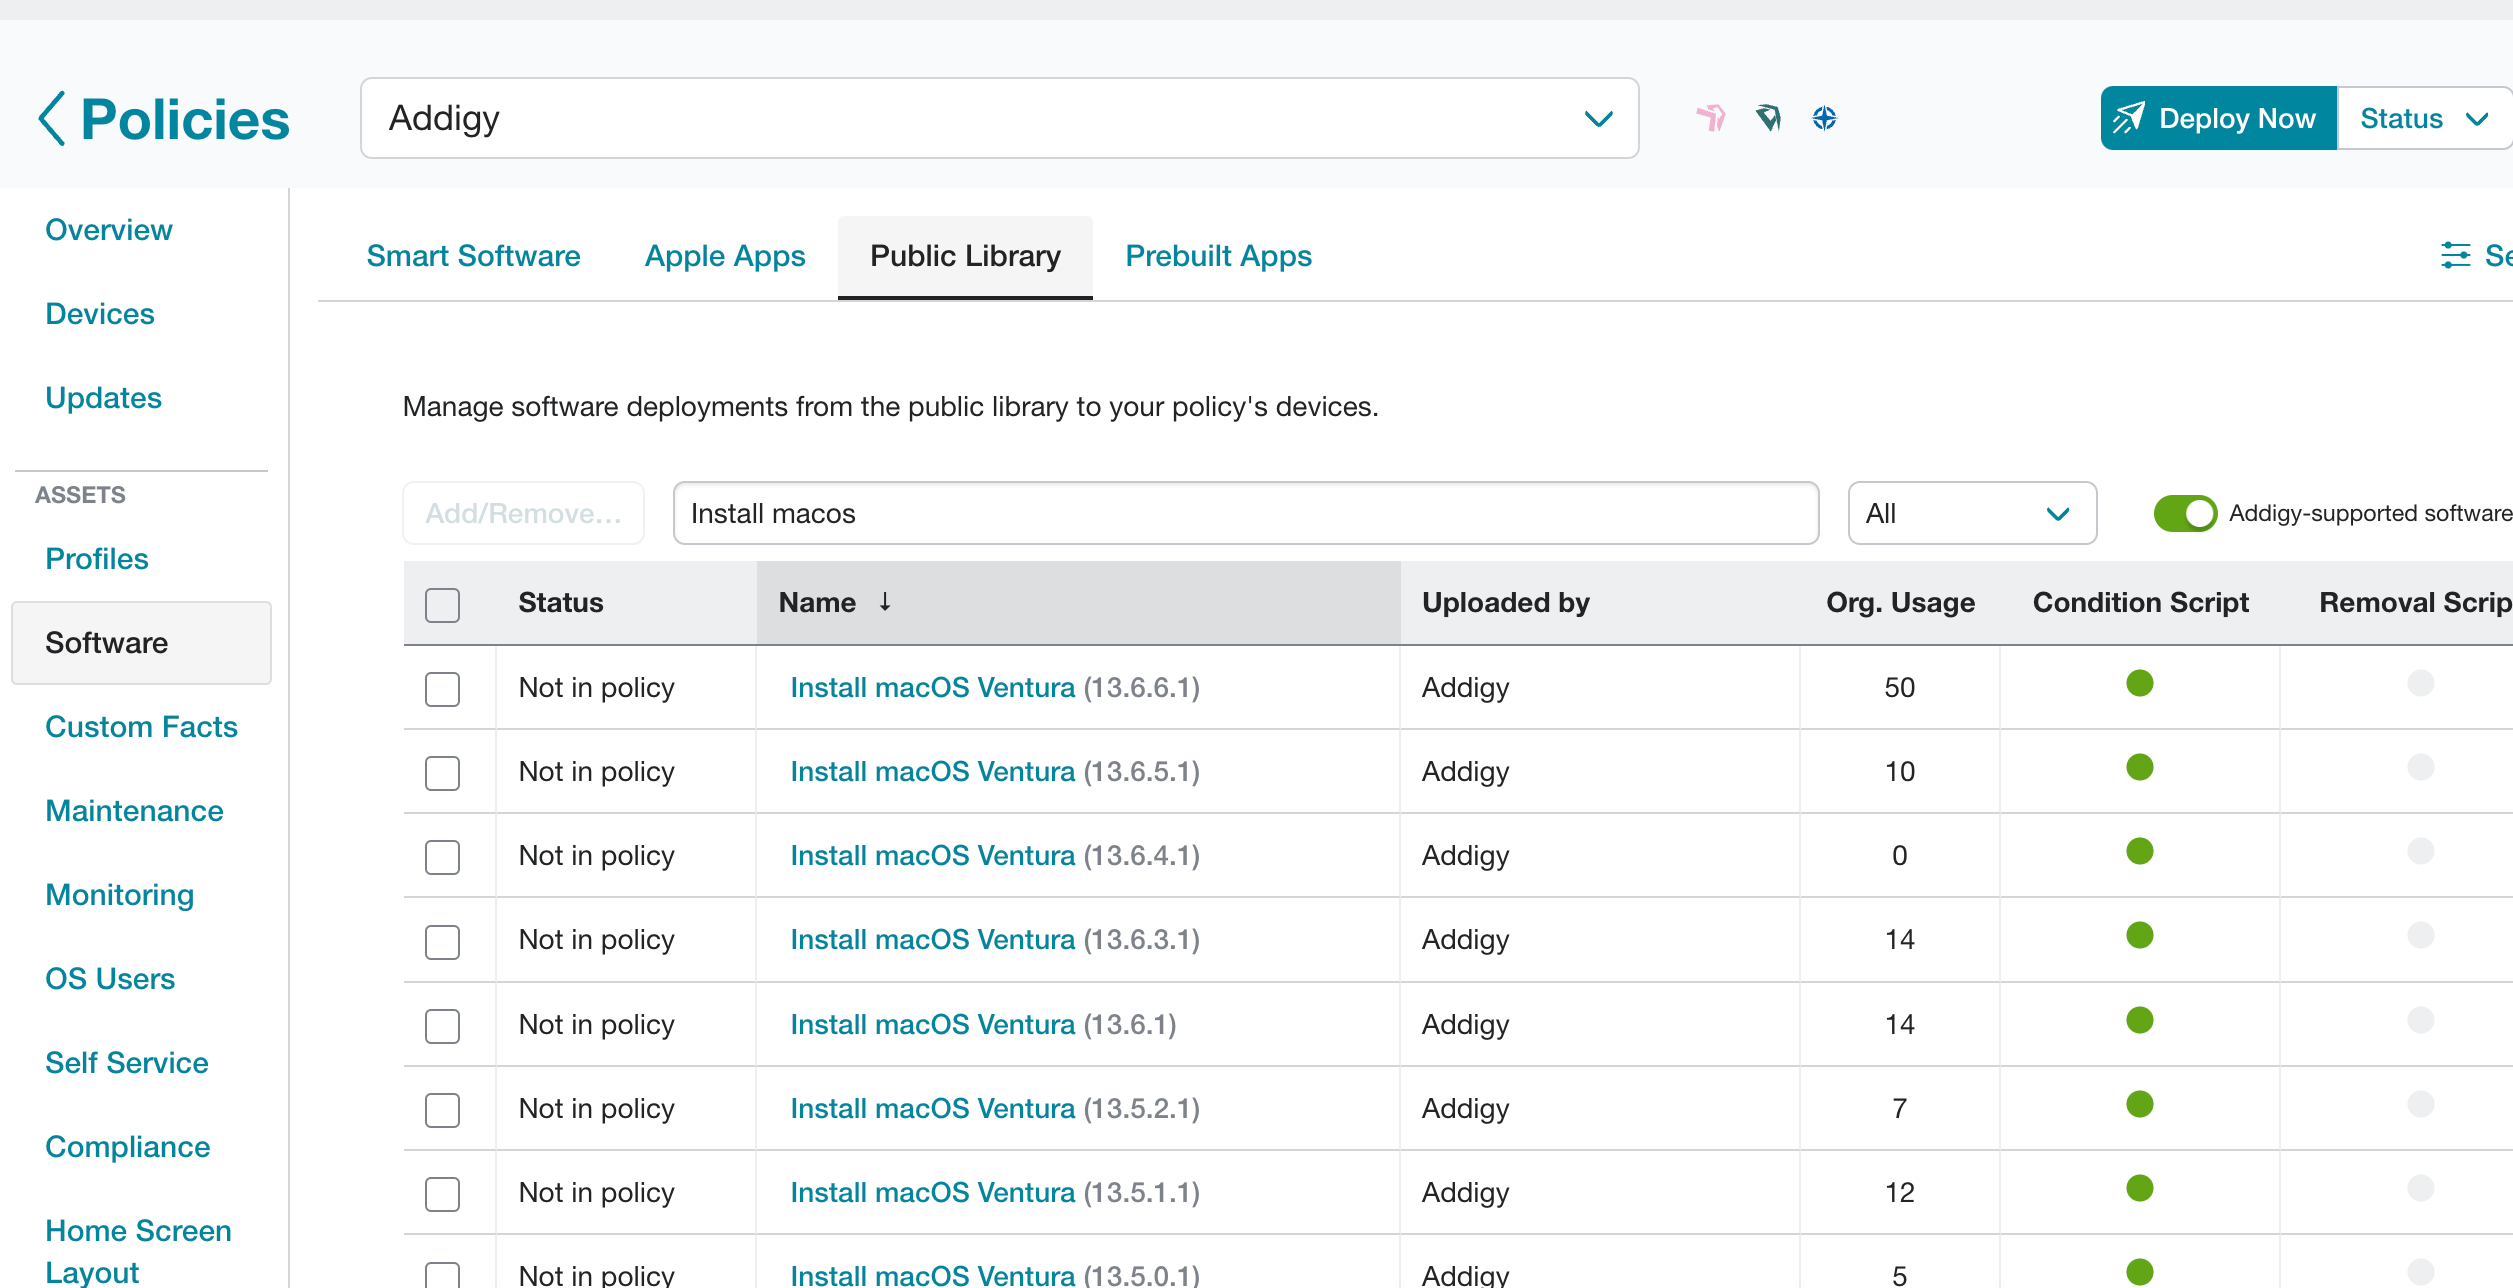
Task: Check the box for Ventura 13.6.1 row
Action: [442, 1026]
